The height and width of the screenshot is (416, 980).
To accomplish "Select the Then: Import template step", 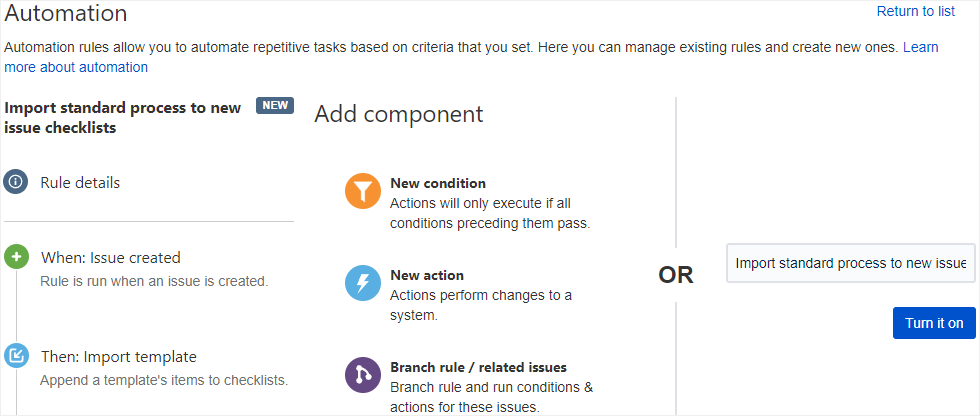I will coord(119,356).
